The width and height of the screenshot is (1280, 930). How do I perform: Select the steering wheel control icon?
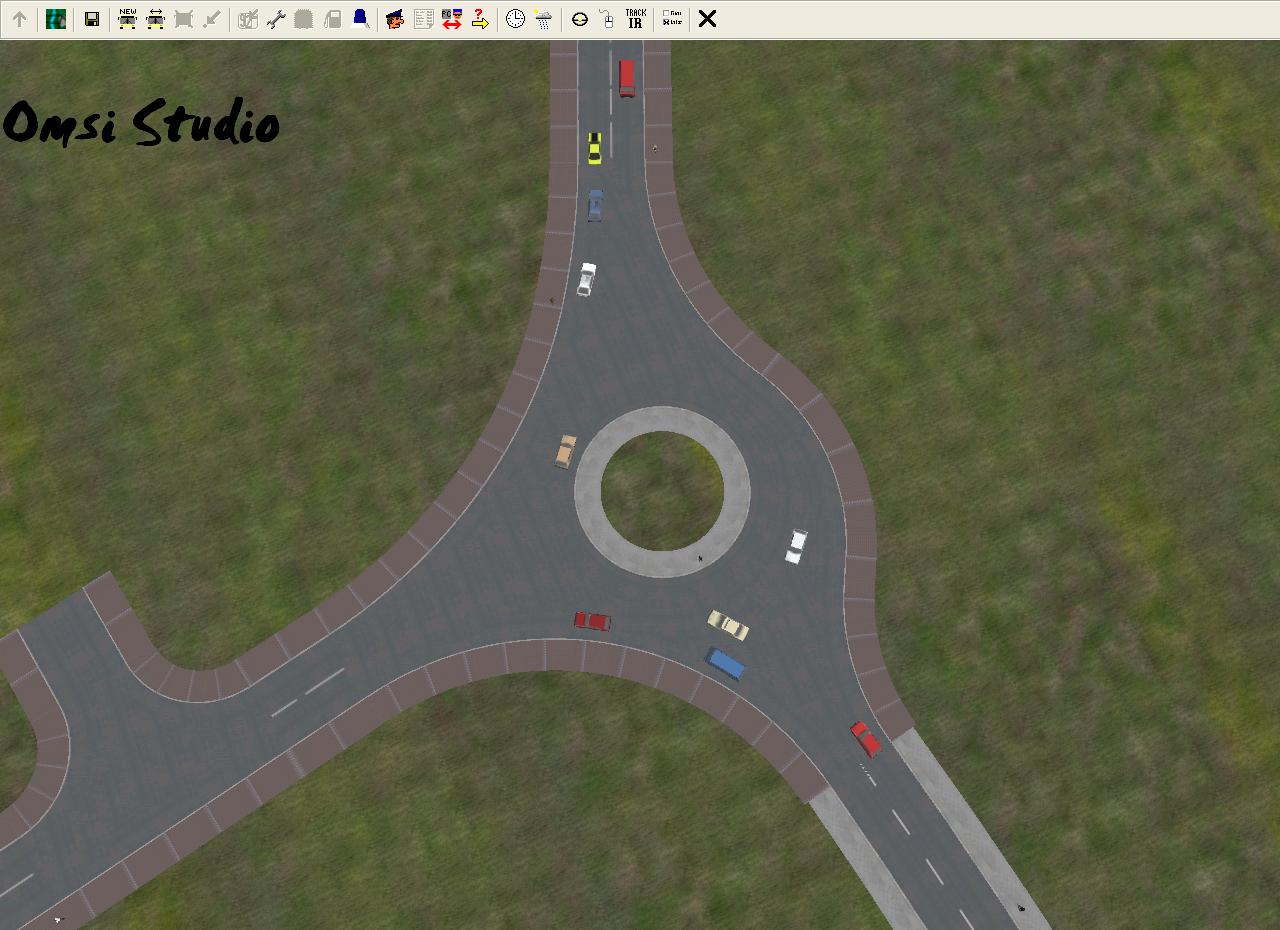(x=579, y=19)
